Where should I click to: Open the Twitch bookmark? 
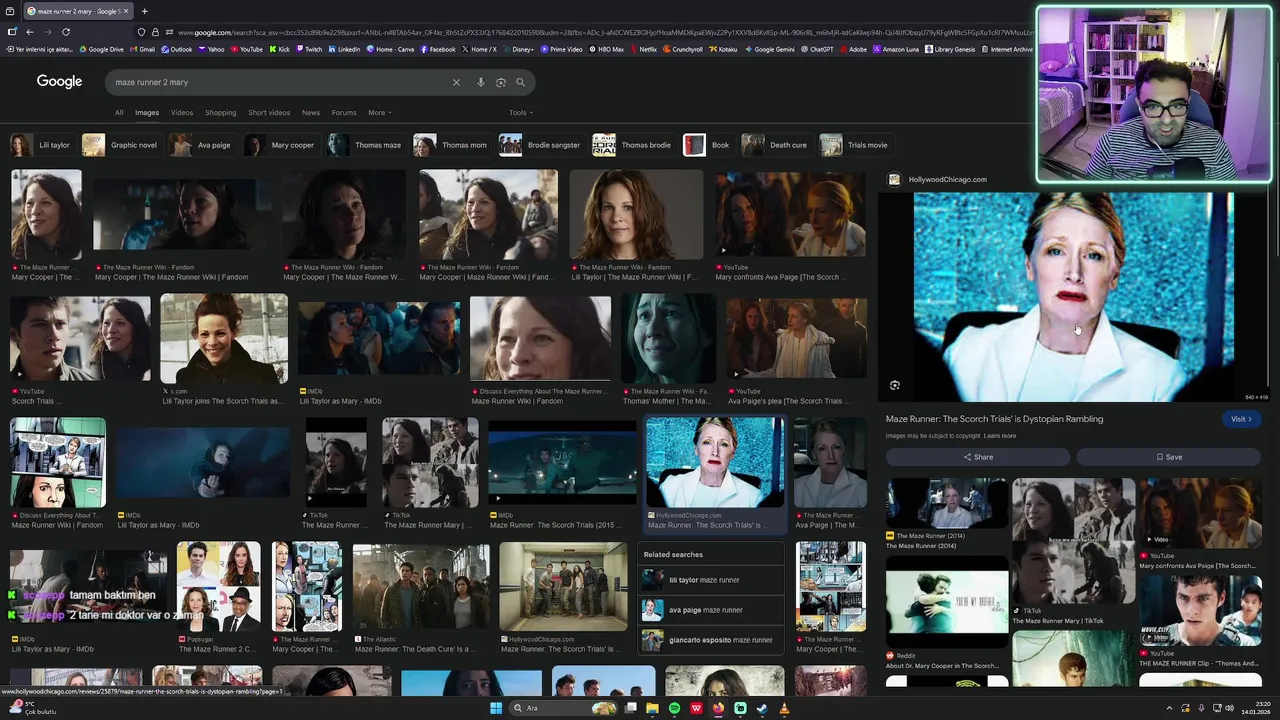point(309,49)
